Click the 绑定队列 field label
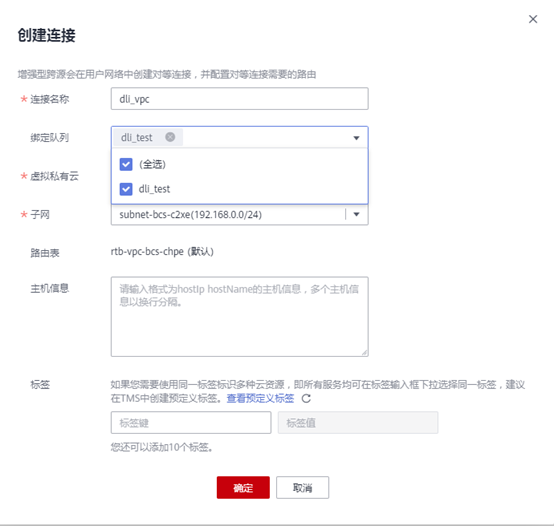554x526 pixels. click(49, 137)
